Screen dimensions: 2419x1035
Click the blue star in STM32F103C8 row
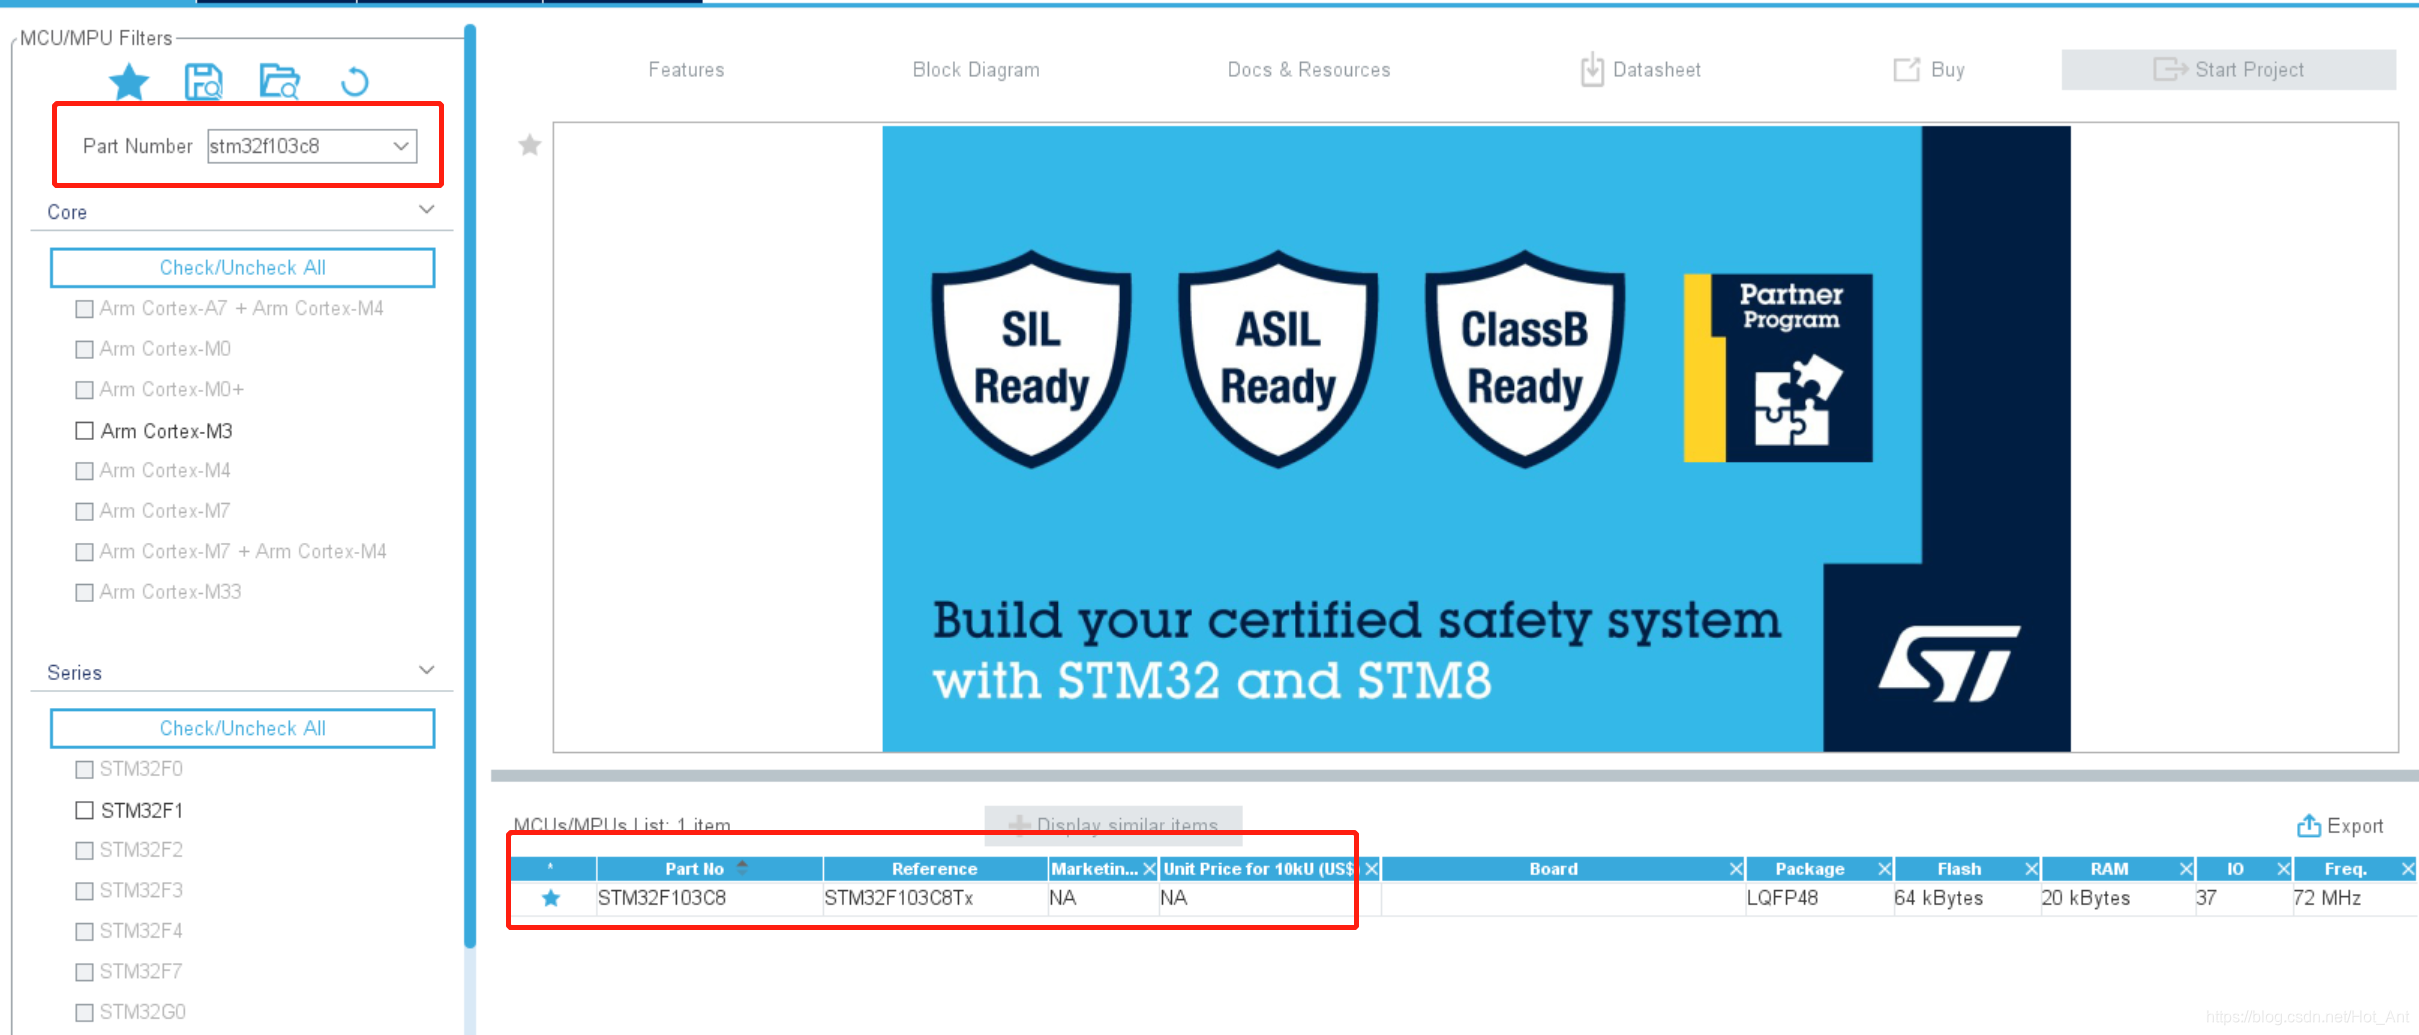pyautogui.click(x=551, y=898)
